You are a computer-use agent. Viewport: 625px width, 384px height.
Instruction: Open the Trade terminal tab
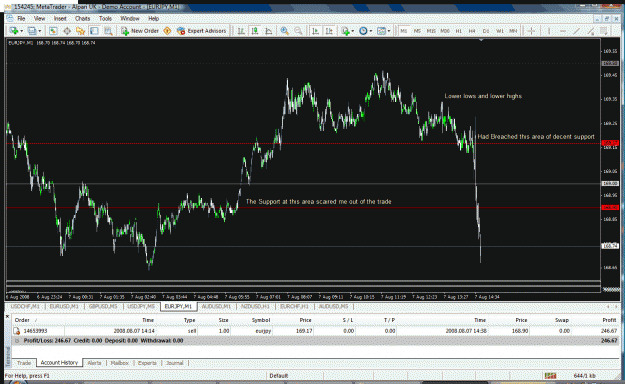[24, 363]
